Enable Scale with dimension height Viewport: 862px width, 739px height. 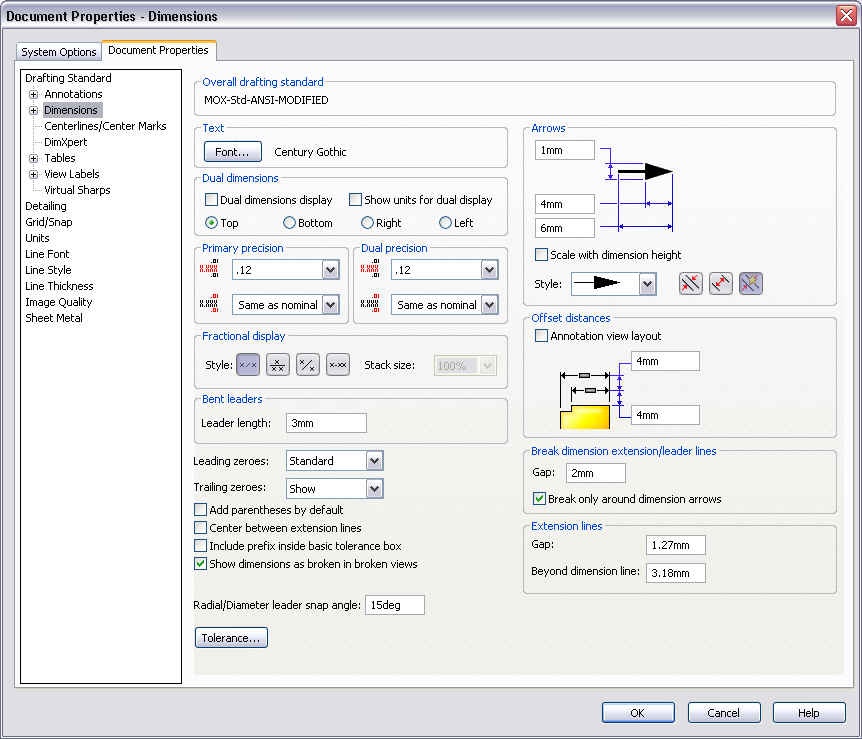[541, 255]
